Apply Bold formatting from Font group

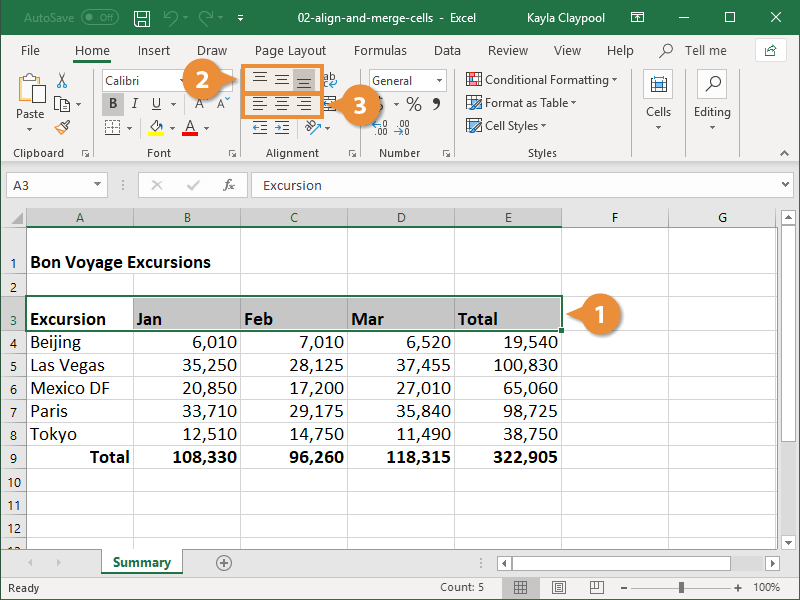113,103
